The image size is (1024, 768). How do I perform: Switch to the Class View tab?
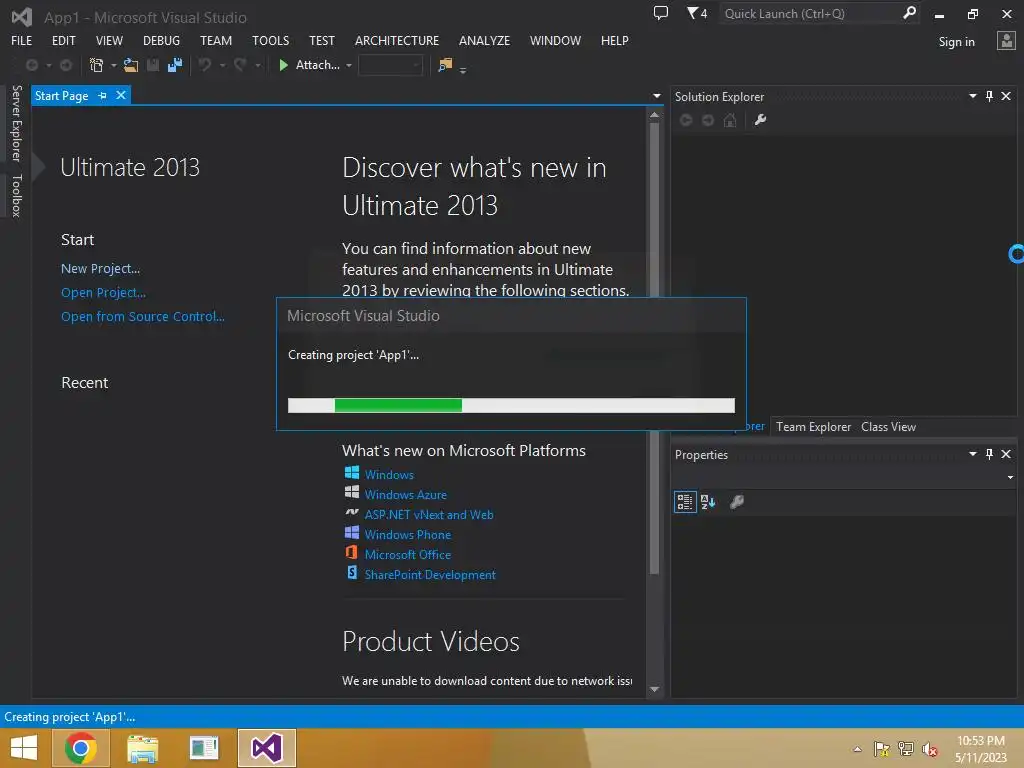coord(888,426)
